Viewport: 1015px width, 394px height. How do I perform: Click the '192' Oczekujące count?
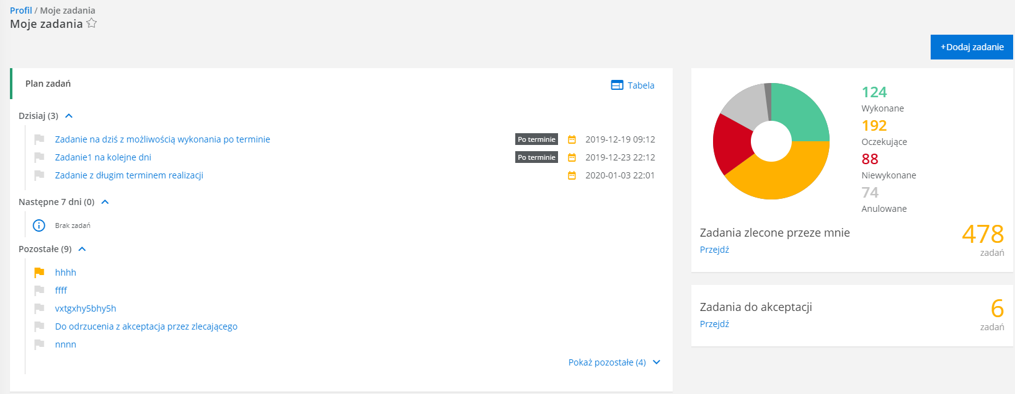(874, 126)
